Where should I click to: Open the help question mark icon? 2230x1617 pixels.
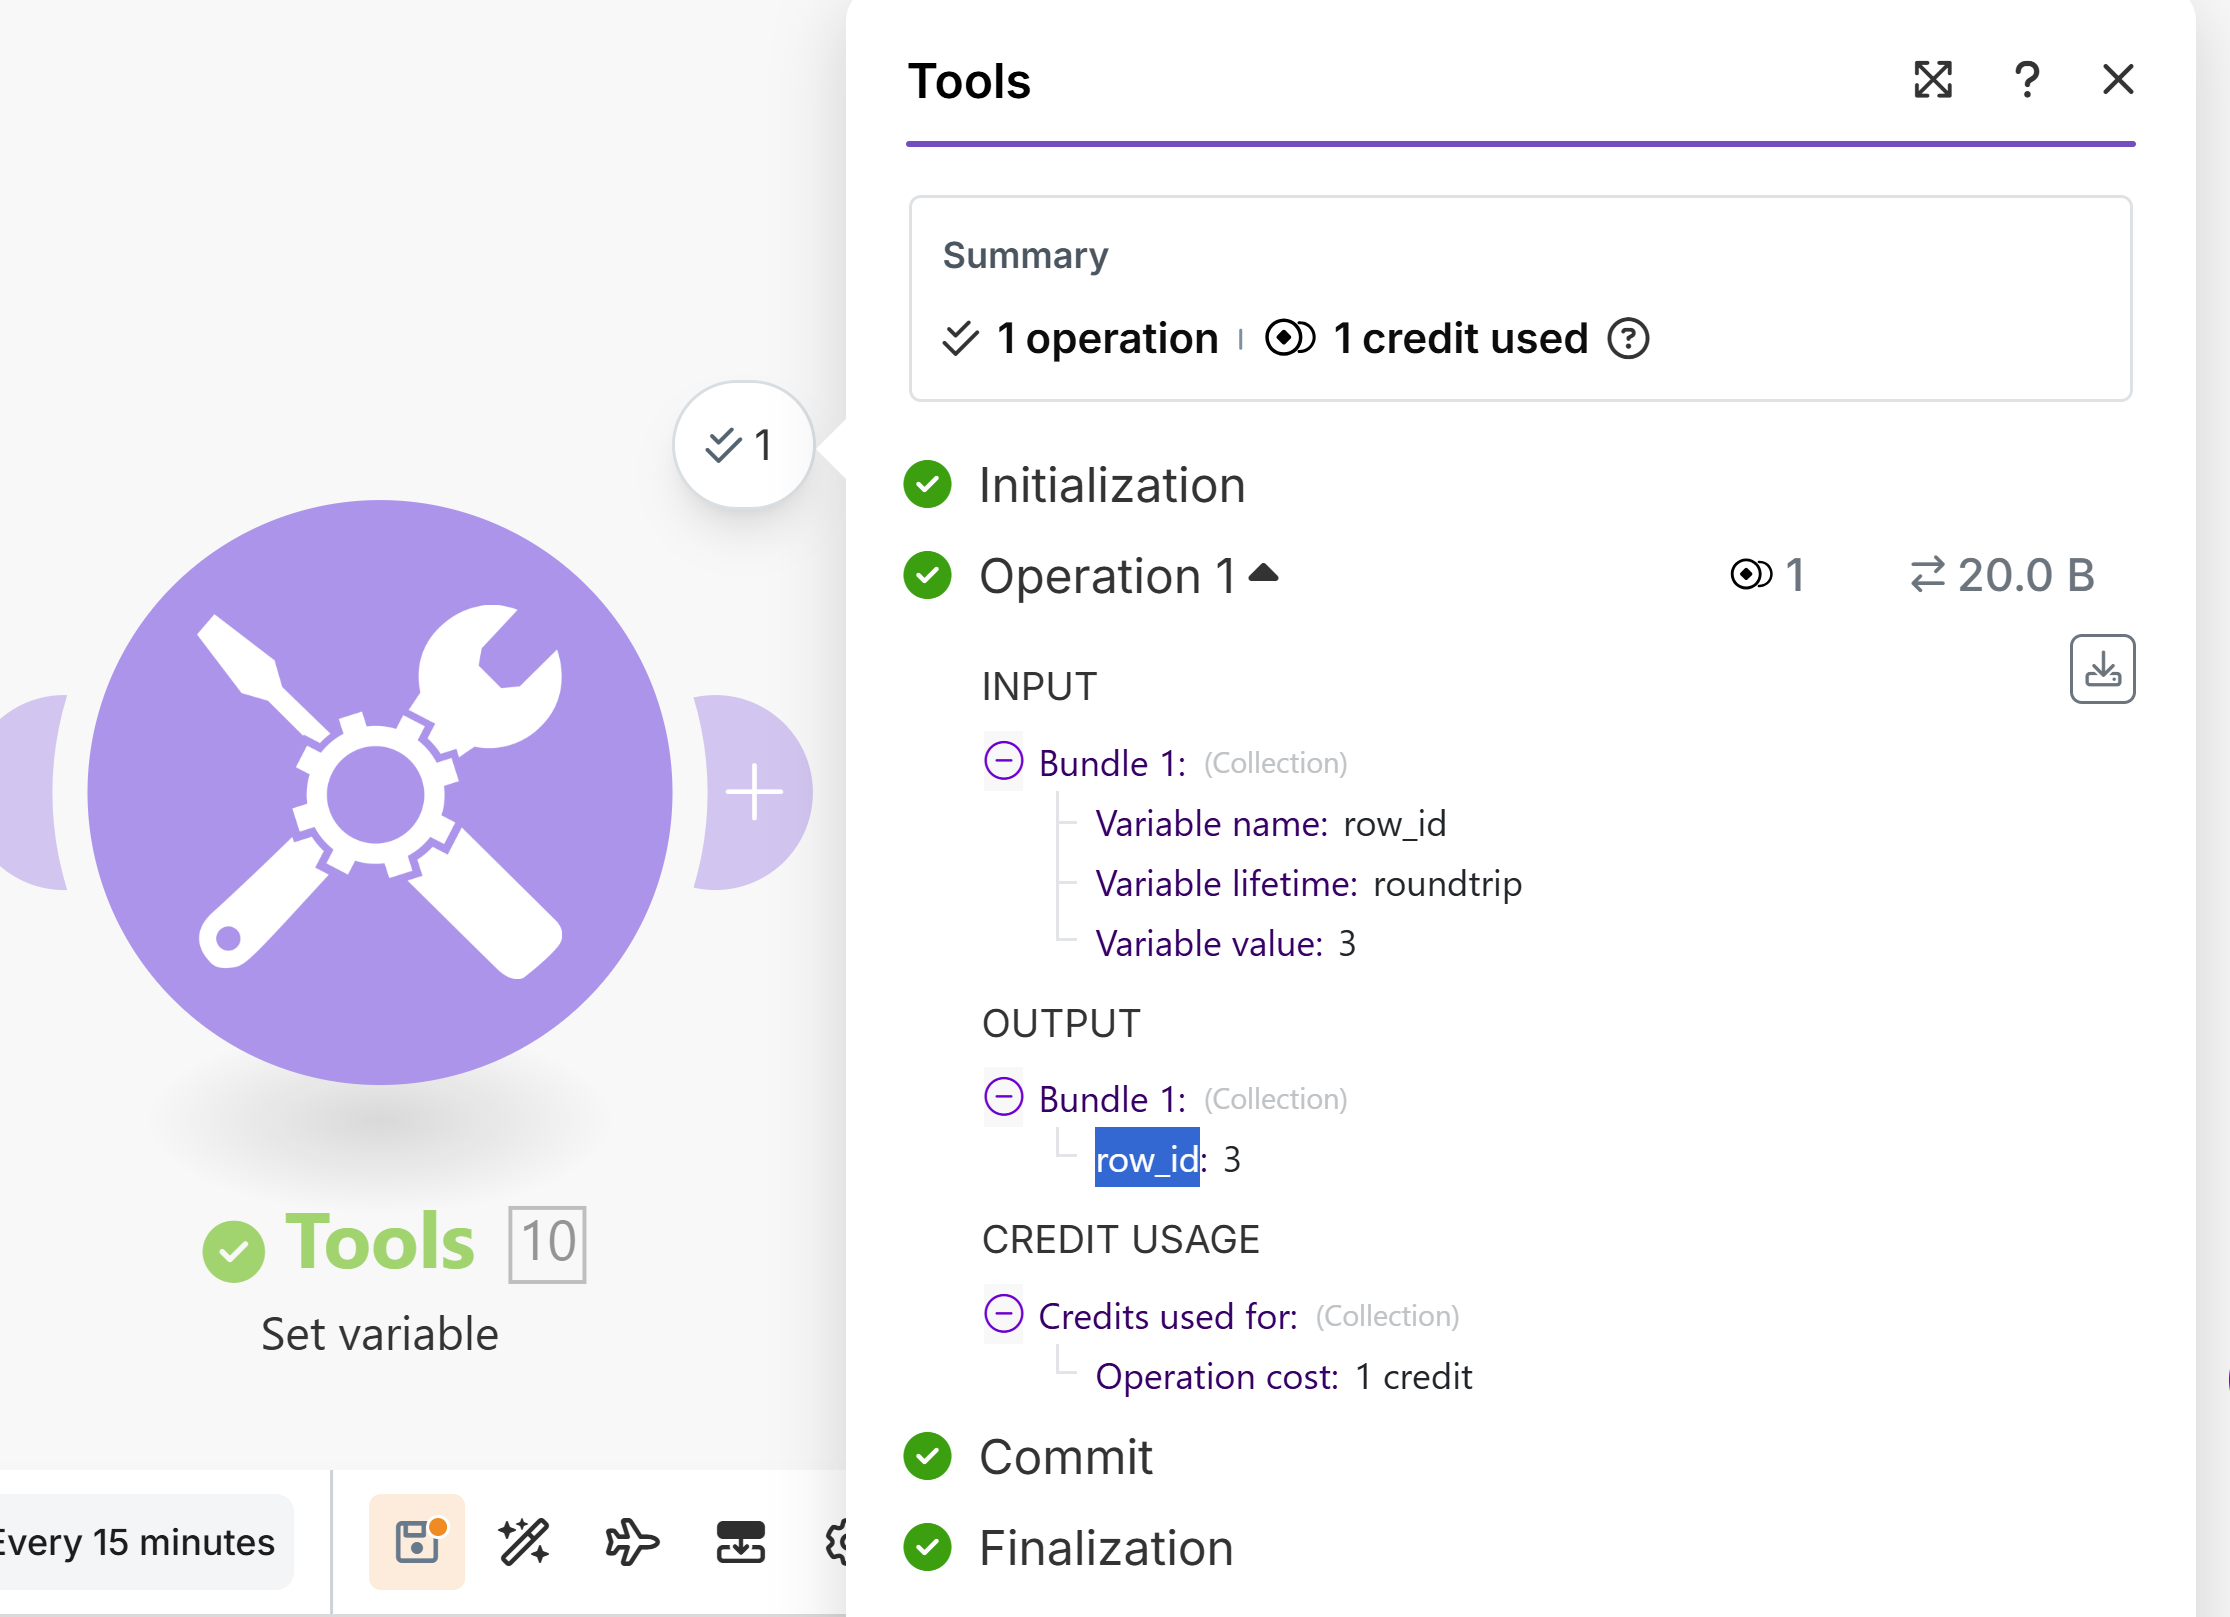click(2026, 80)
